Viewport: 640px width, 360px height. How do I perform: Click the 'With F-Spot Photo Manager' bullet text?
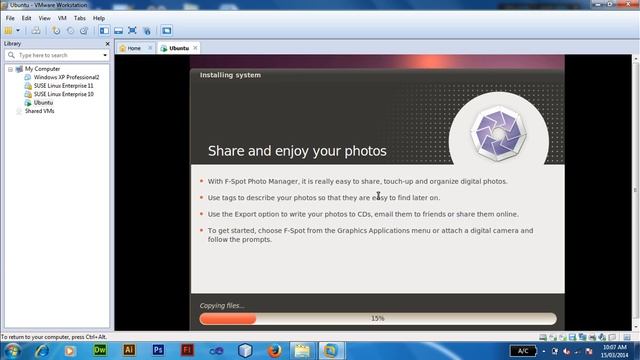(358, 181)
